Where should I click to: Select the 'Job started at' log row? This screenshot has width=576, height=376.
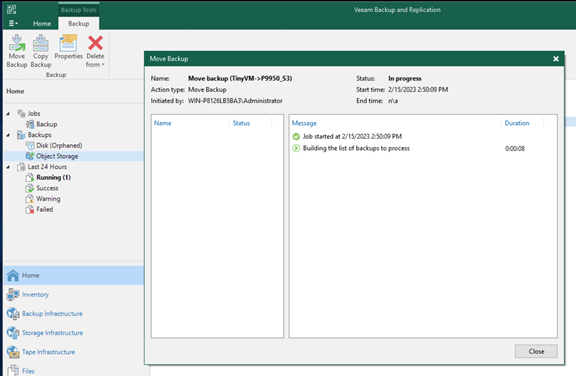click(423, 137)
